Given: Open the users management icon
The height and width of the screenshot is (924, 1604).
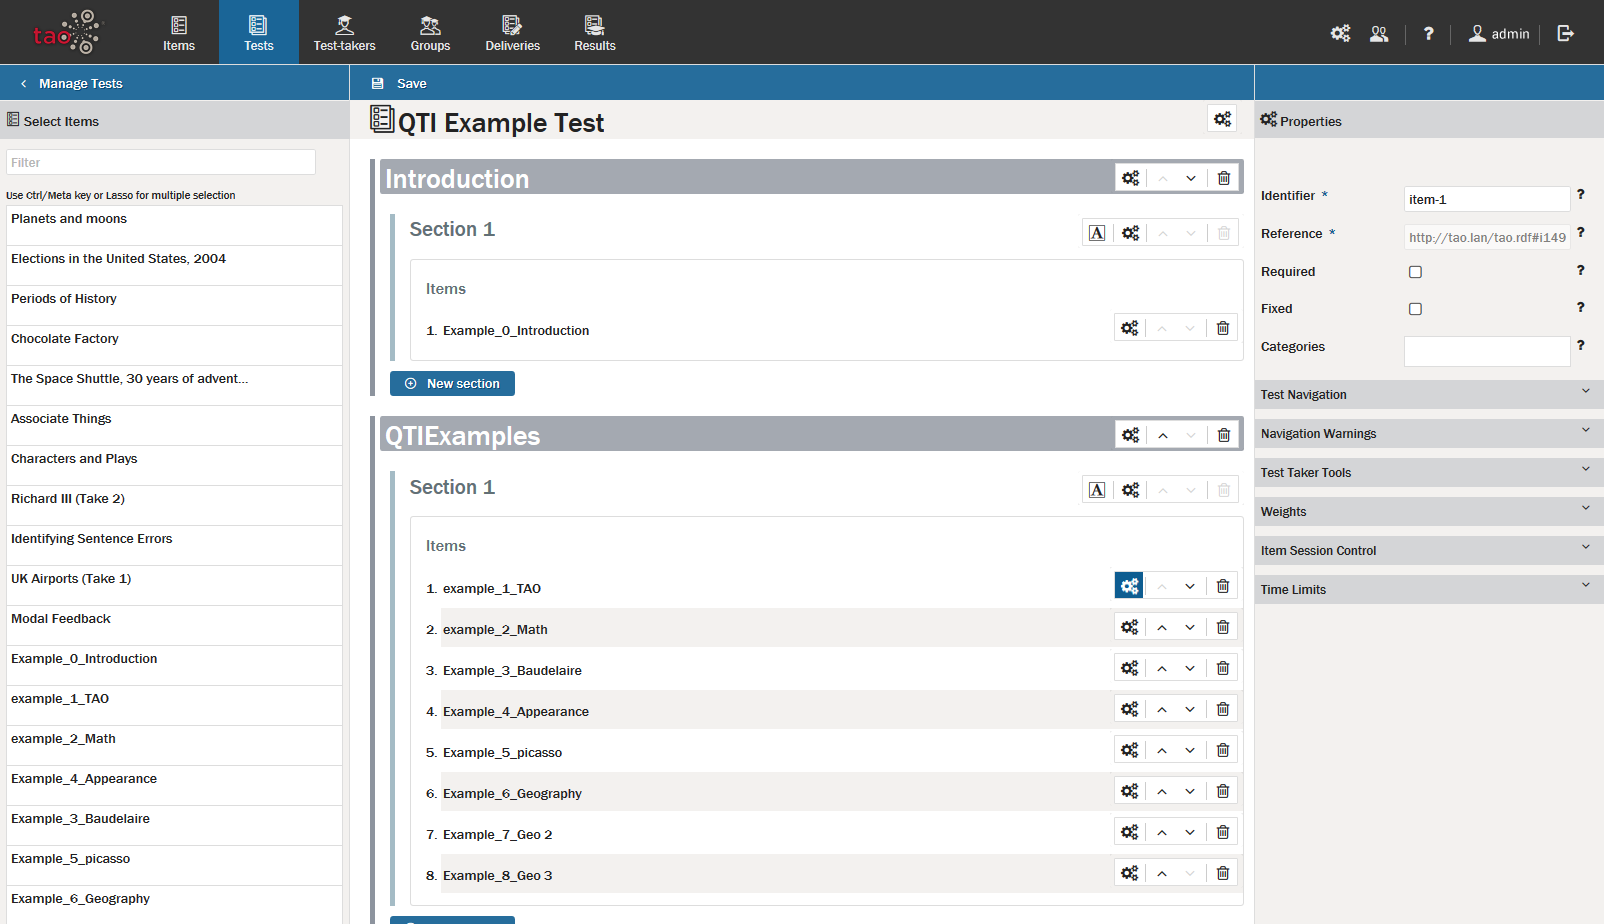Looking at the screenshot, I should point(1379,33).
